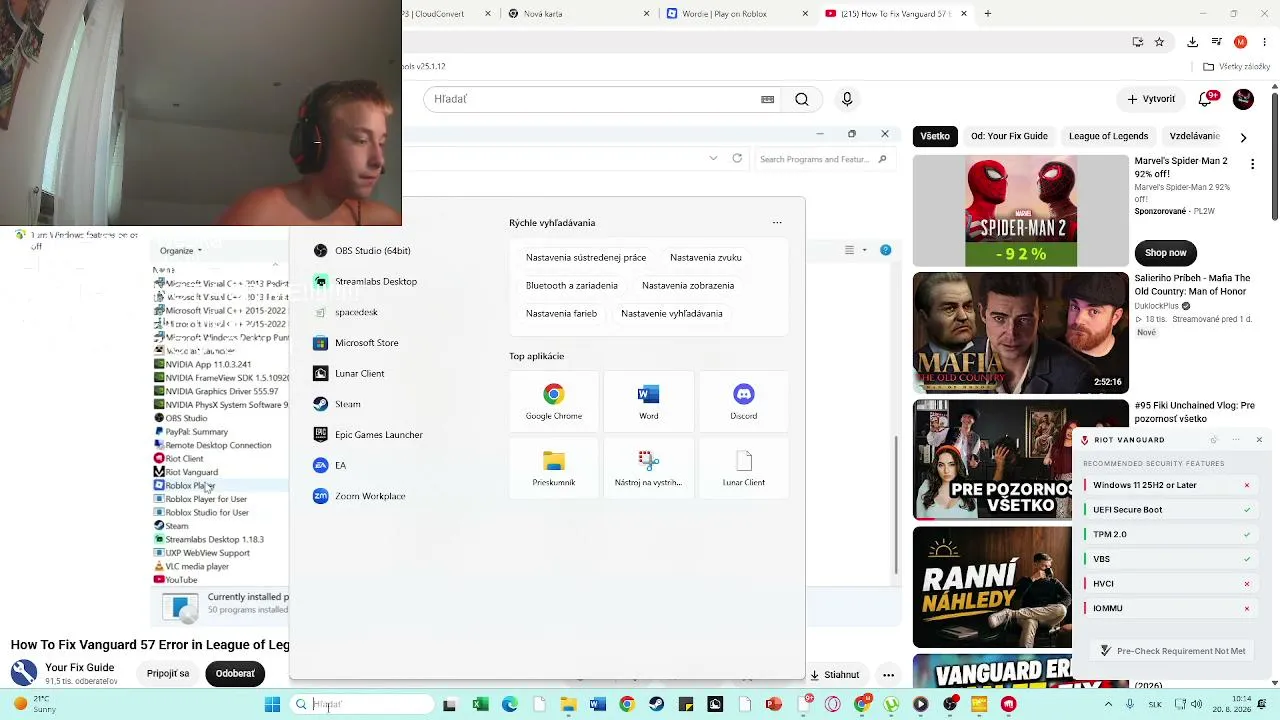
Task: Open Excel from the taskbar
Action: (x=480, y=705)
